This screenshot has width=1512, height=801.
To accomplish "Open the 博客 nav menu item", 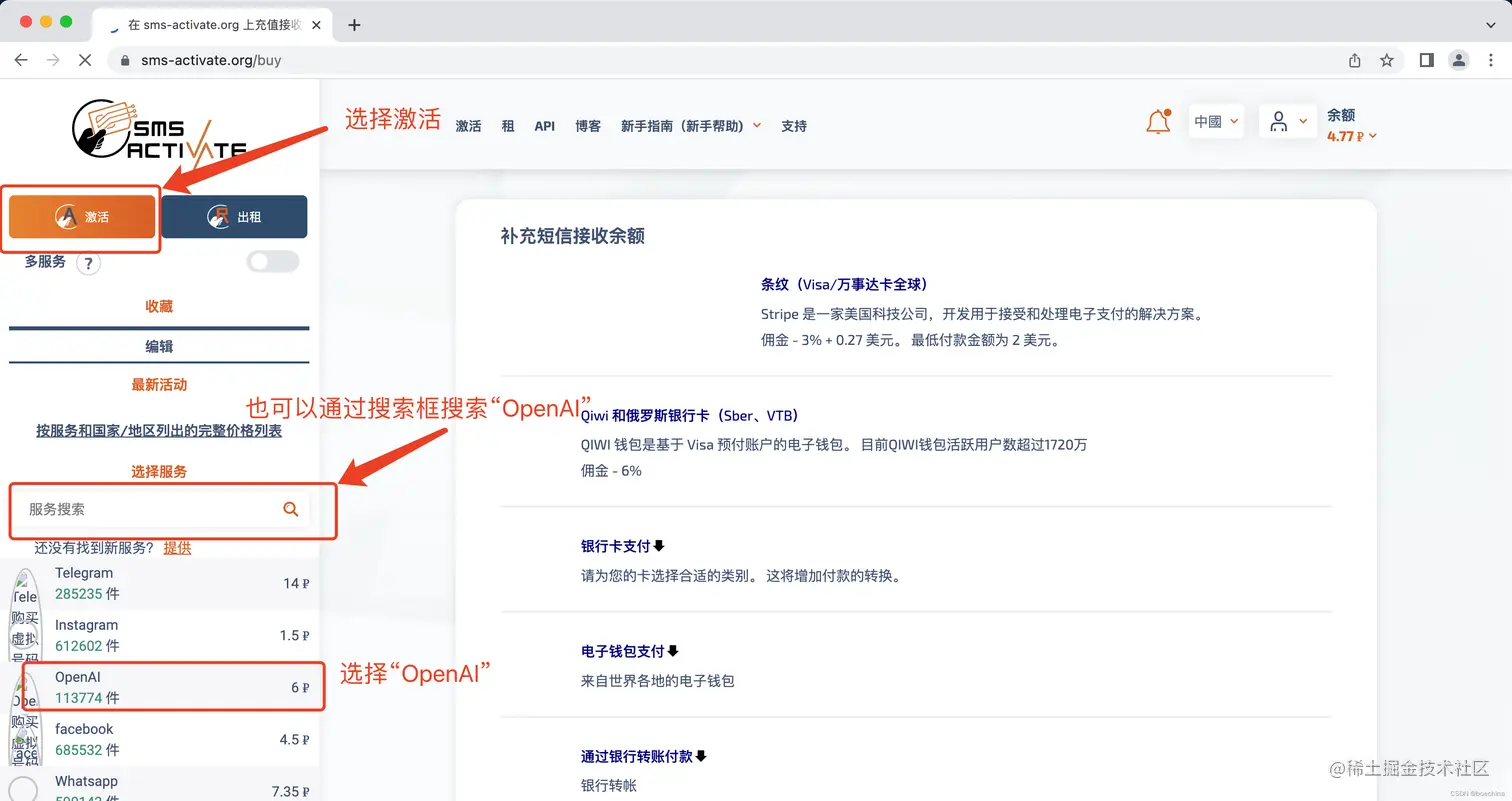I will coord(588,126).
